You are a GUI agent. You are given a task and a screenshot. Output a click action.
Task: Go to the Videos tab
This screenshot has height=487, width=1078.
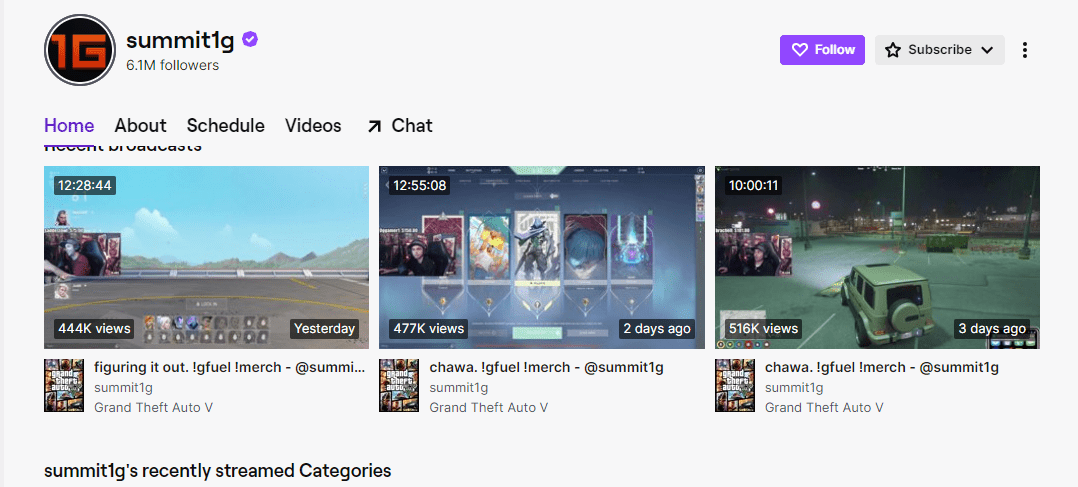(x=314, y=126)
